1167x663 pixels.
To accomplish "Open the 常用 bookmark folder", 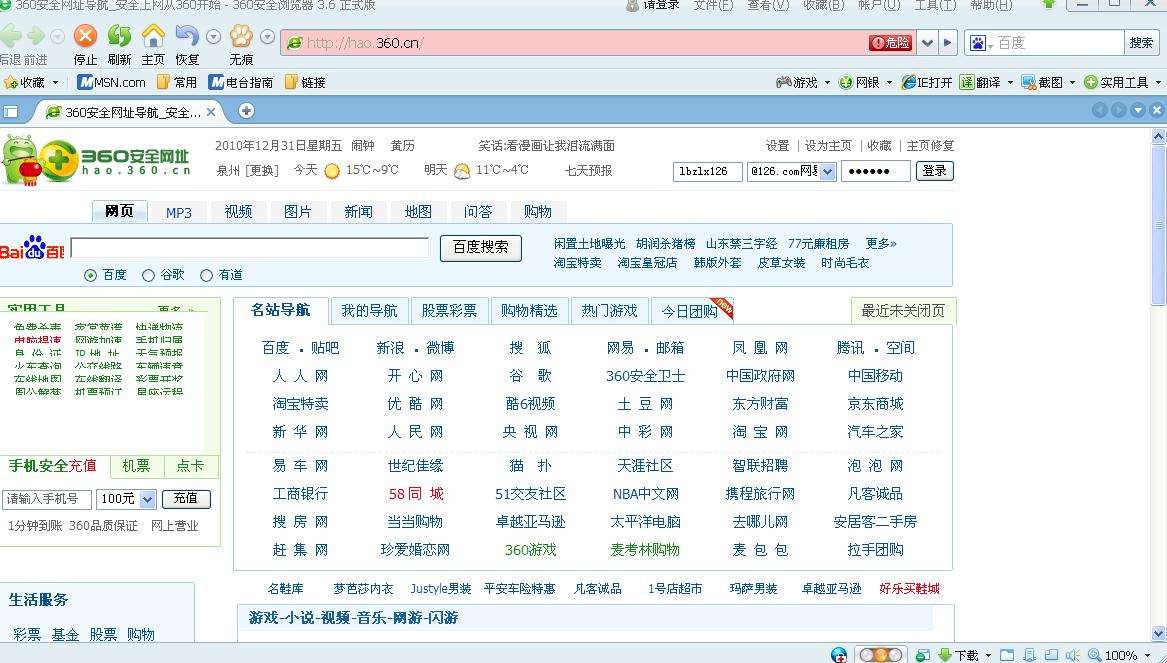I will pyautogui.click(x=176, y=82).
